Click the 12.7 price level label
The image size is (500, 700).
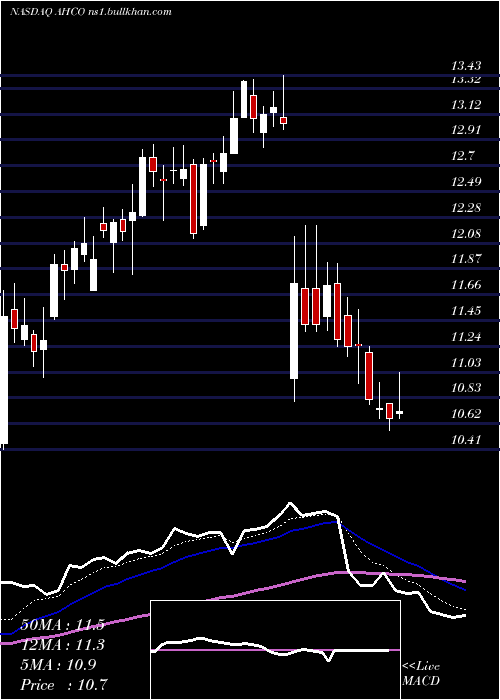(463, 156)
